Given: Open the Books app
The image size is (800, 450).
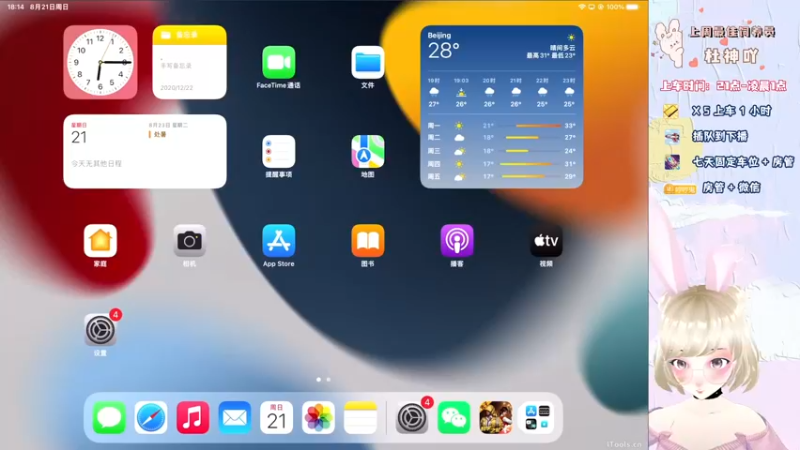Looking at the screenshot, I should click(368, 241).
